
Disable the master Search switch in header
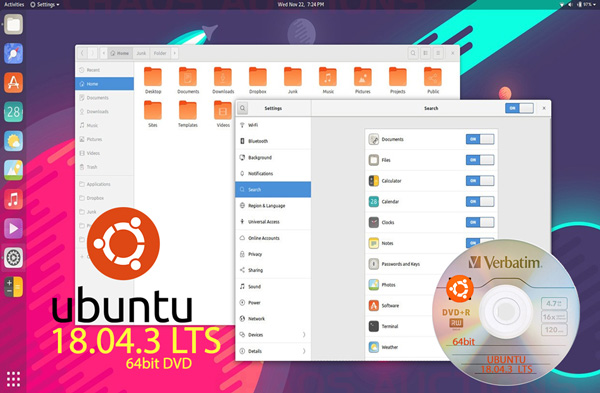[x=519, y=108]
